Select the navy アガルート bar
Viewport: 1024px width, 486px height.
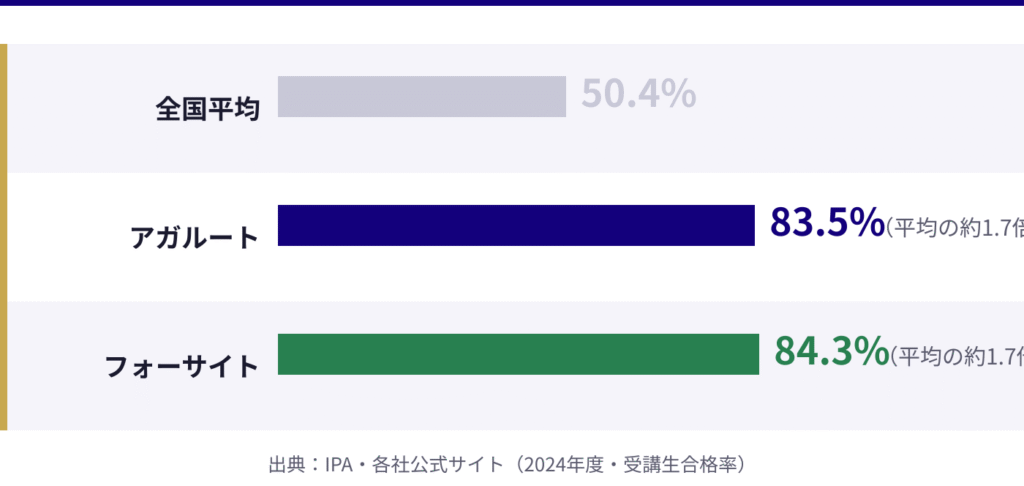pos(515,225)
